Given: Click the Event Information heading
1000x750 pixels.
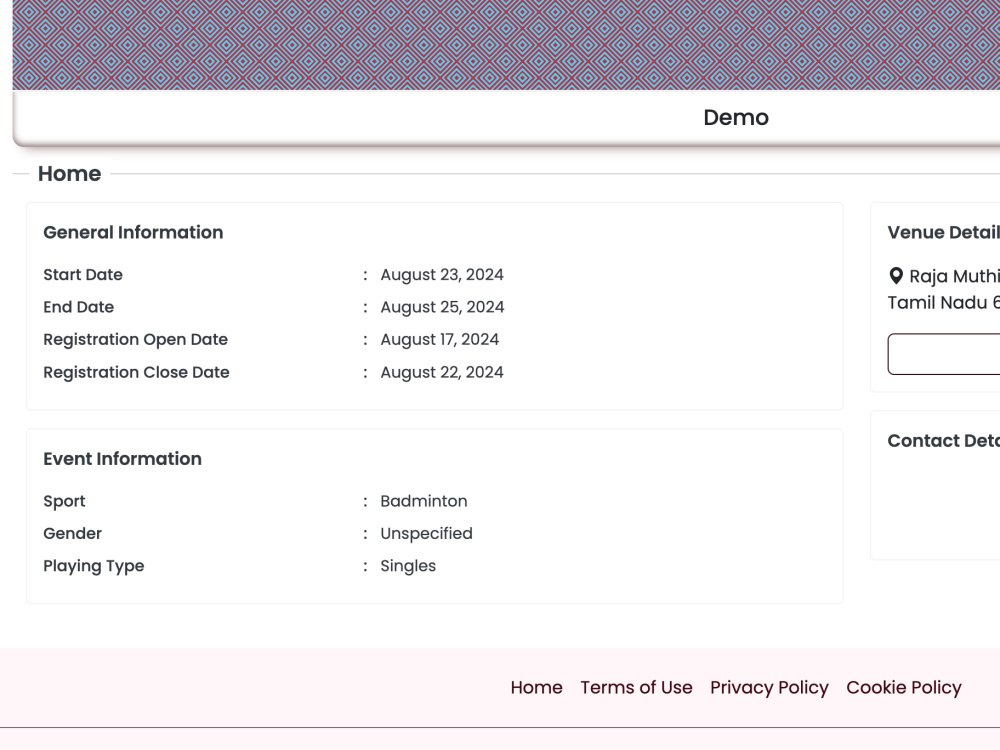Looking at the screenshot, I should click(x=122, y=459).
